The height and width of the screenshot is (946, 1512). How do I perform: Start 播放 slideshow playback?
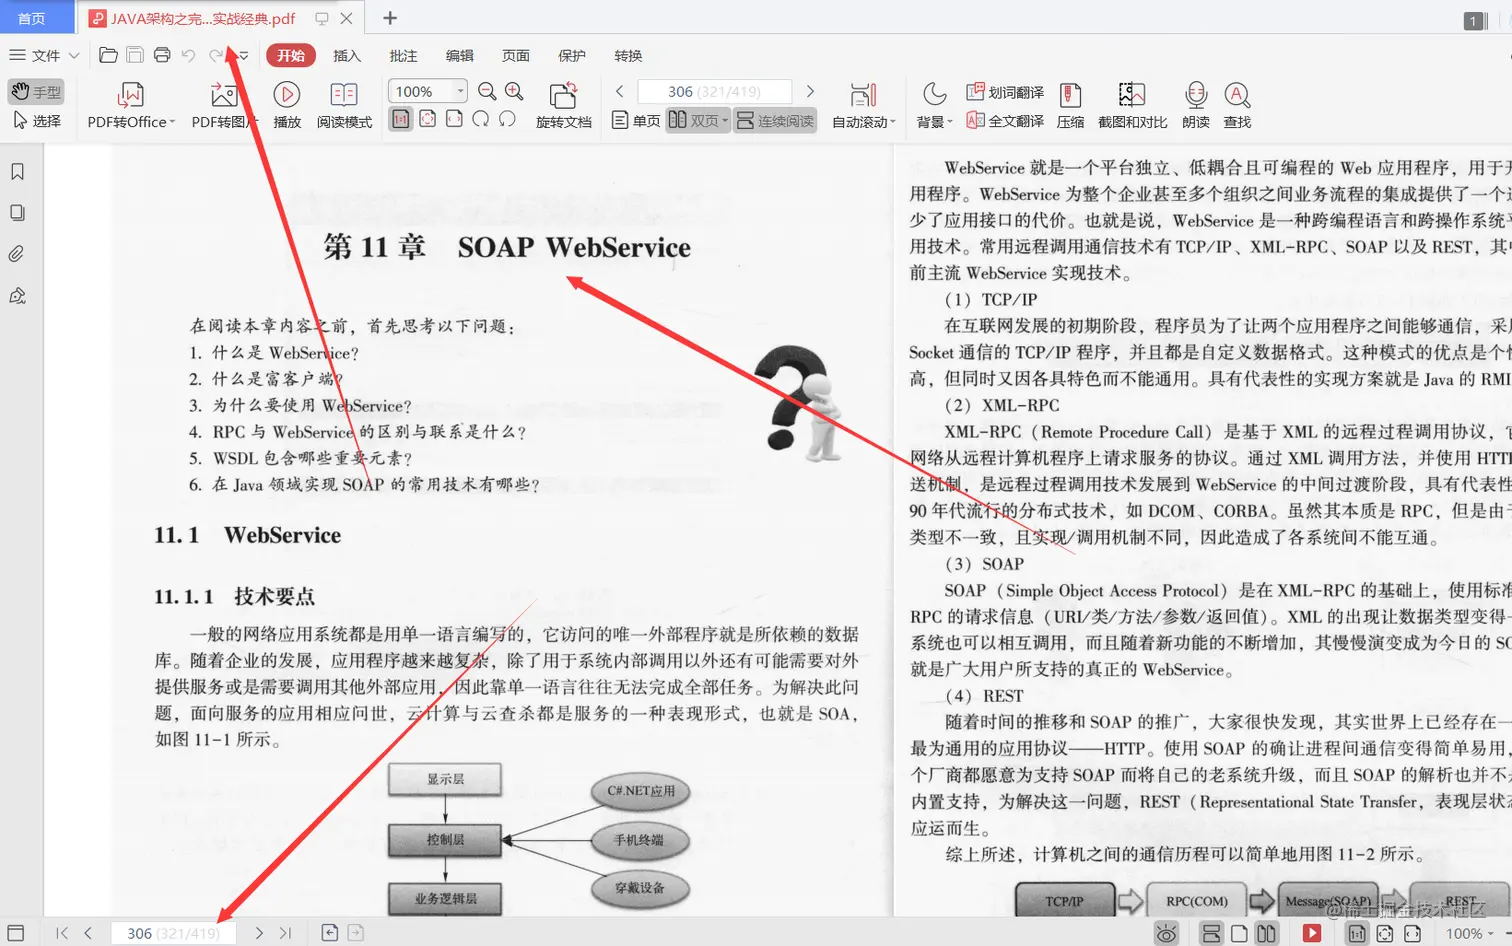[x=286, y=104]
